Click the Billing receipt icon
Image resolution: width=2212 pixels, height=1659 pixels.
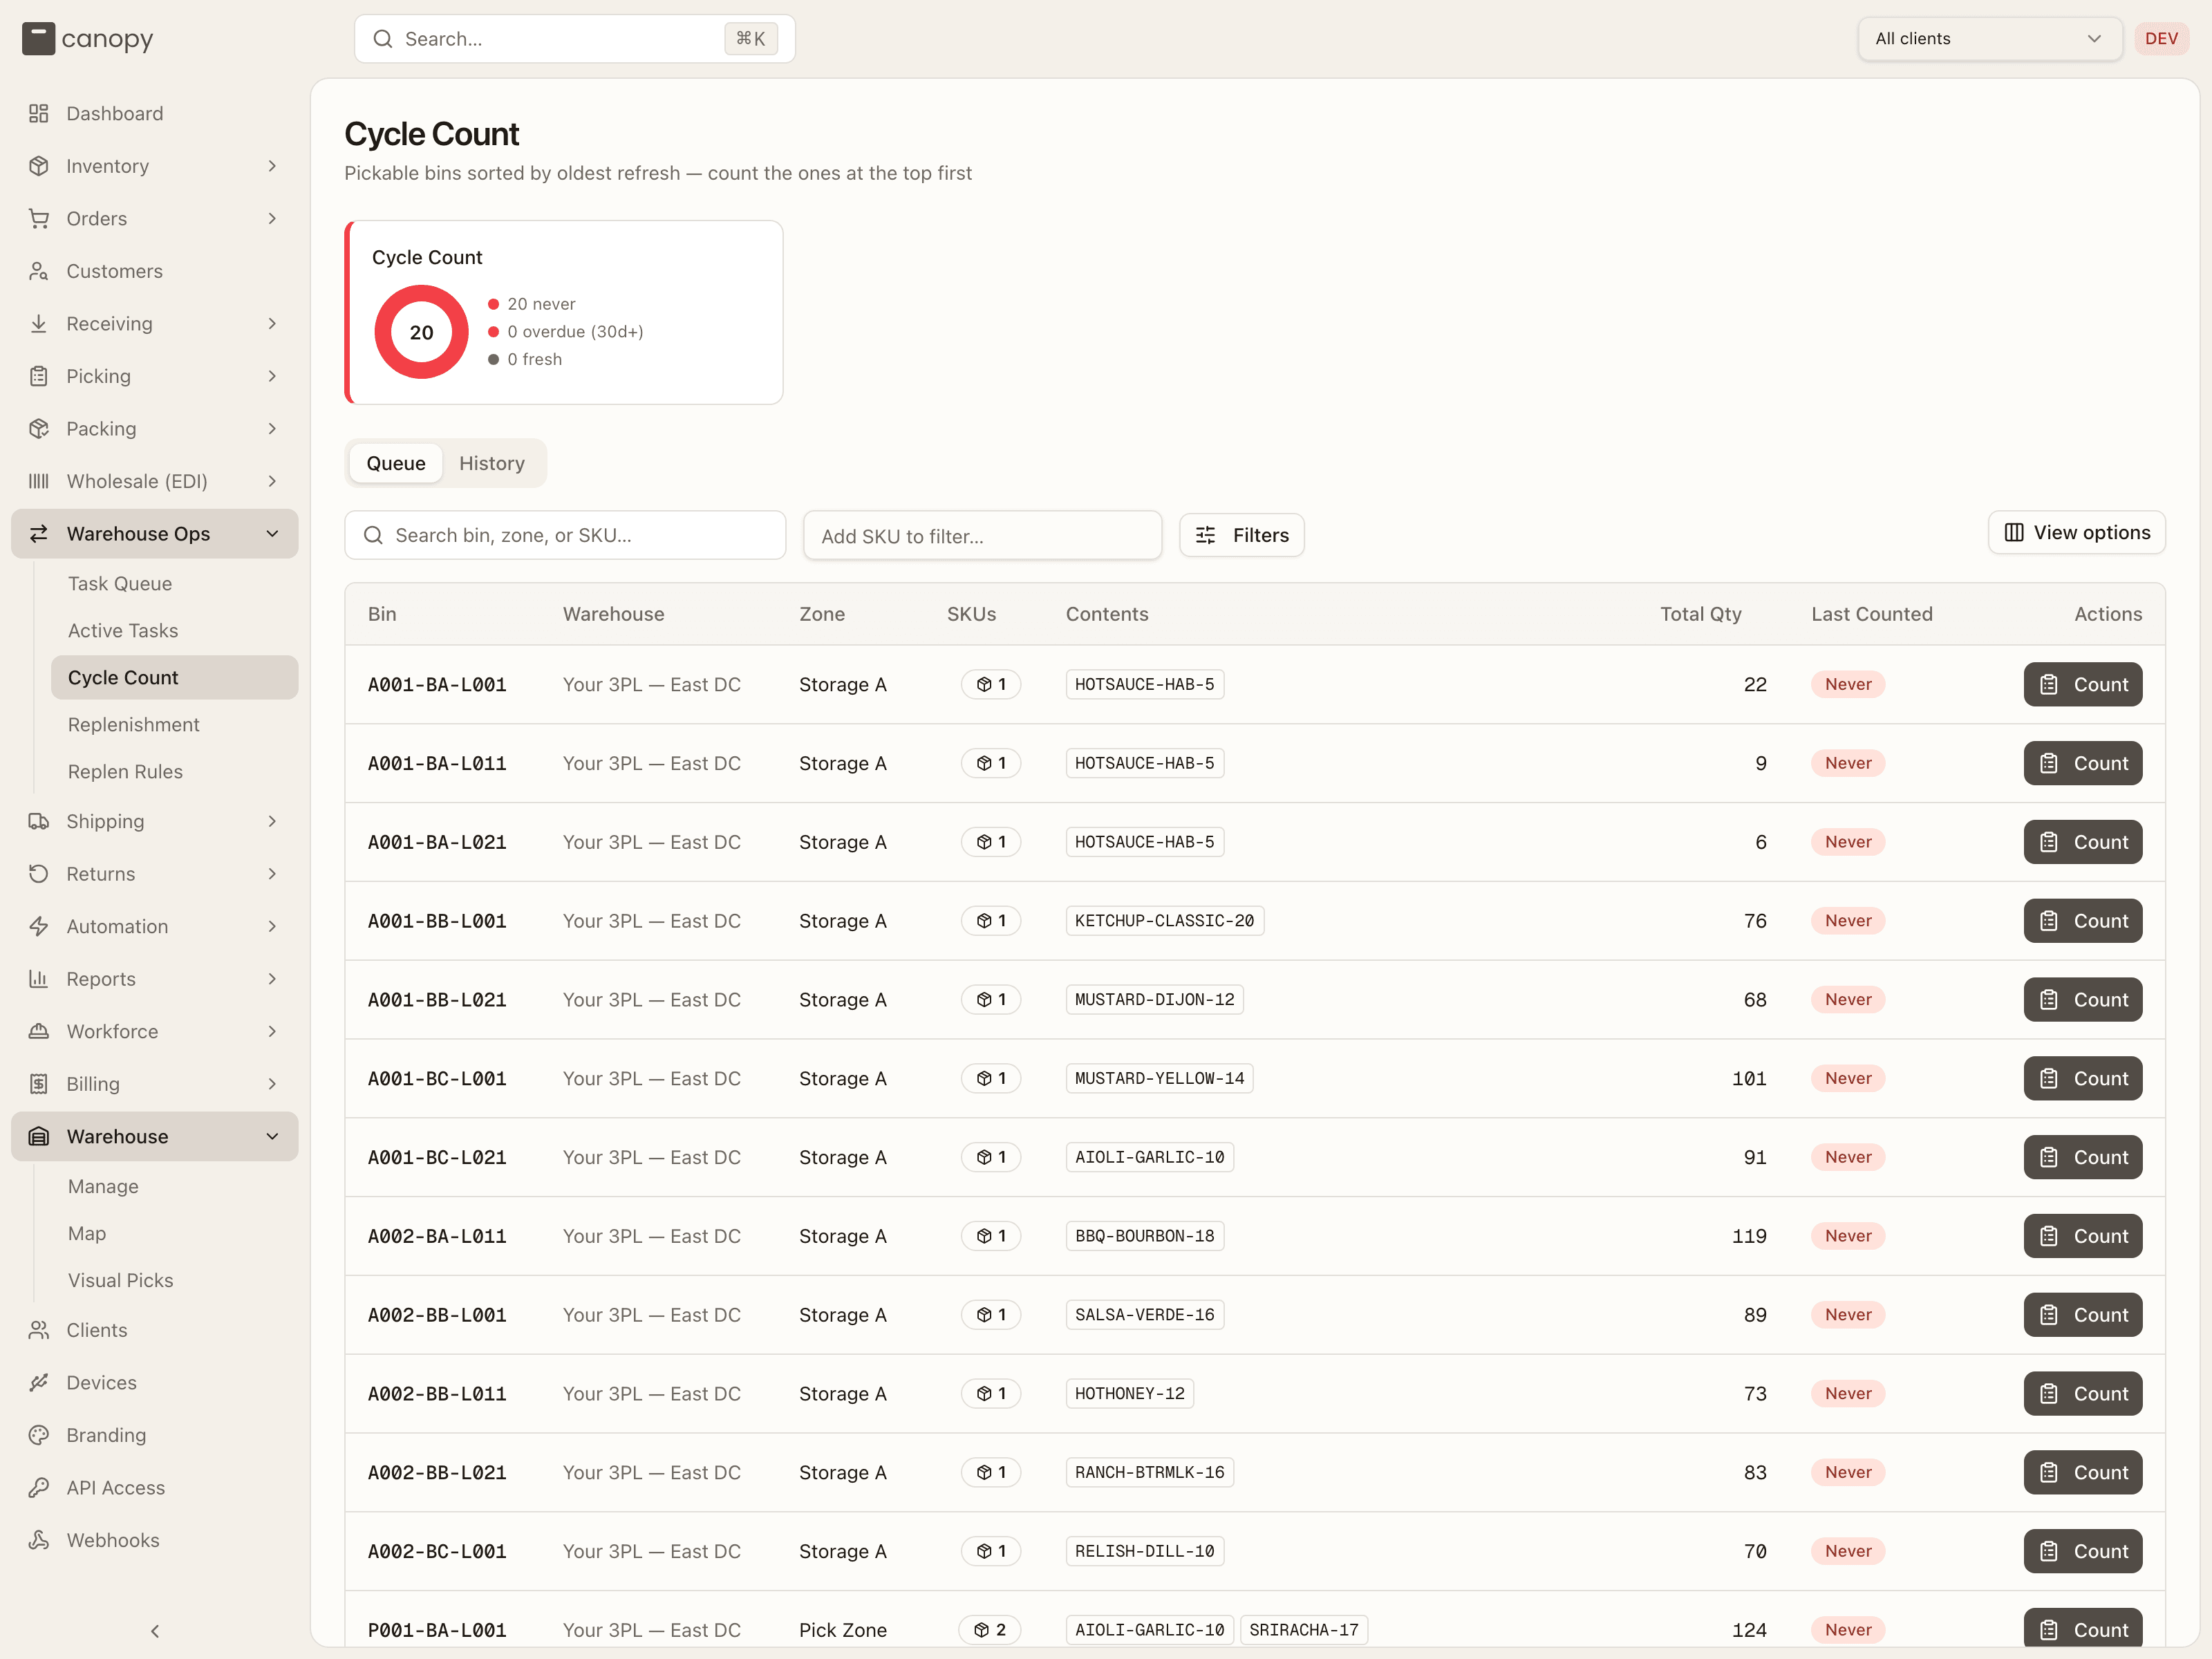coord(39,1084)
